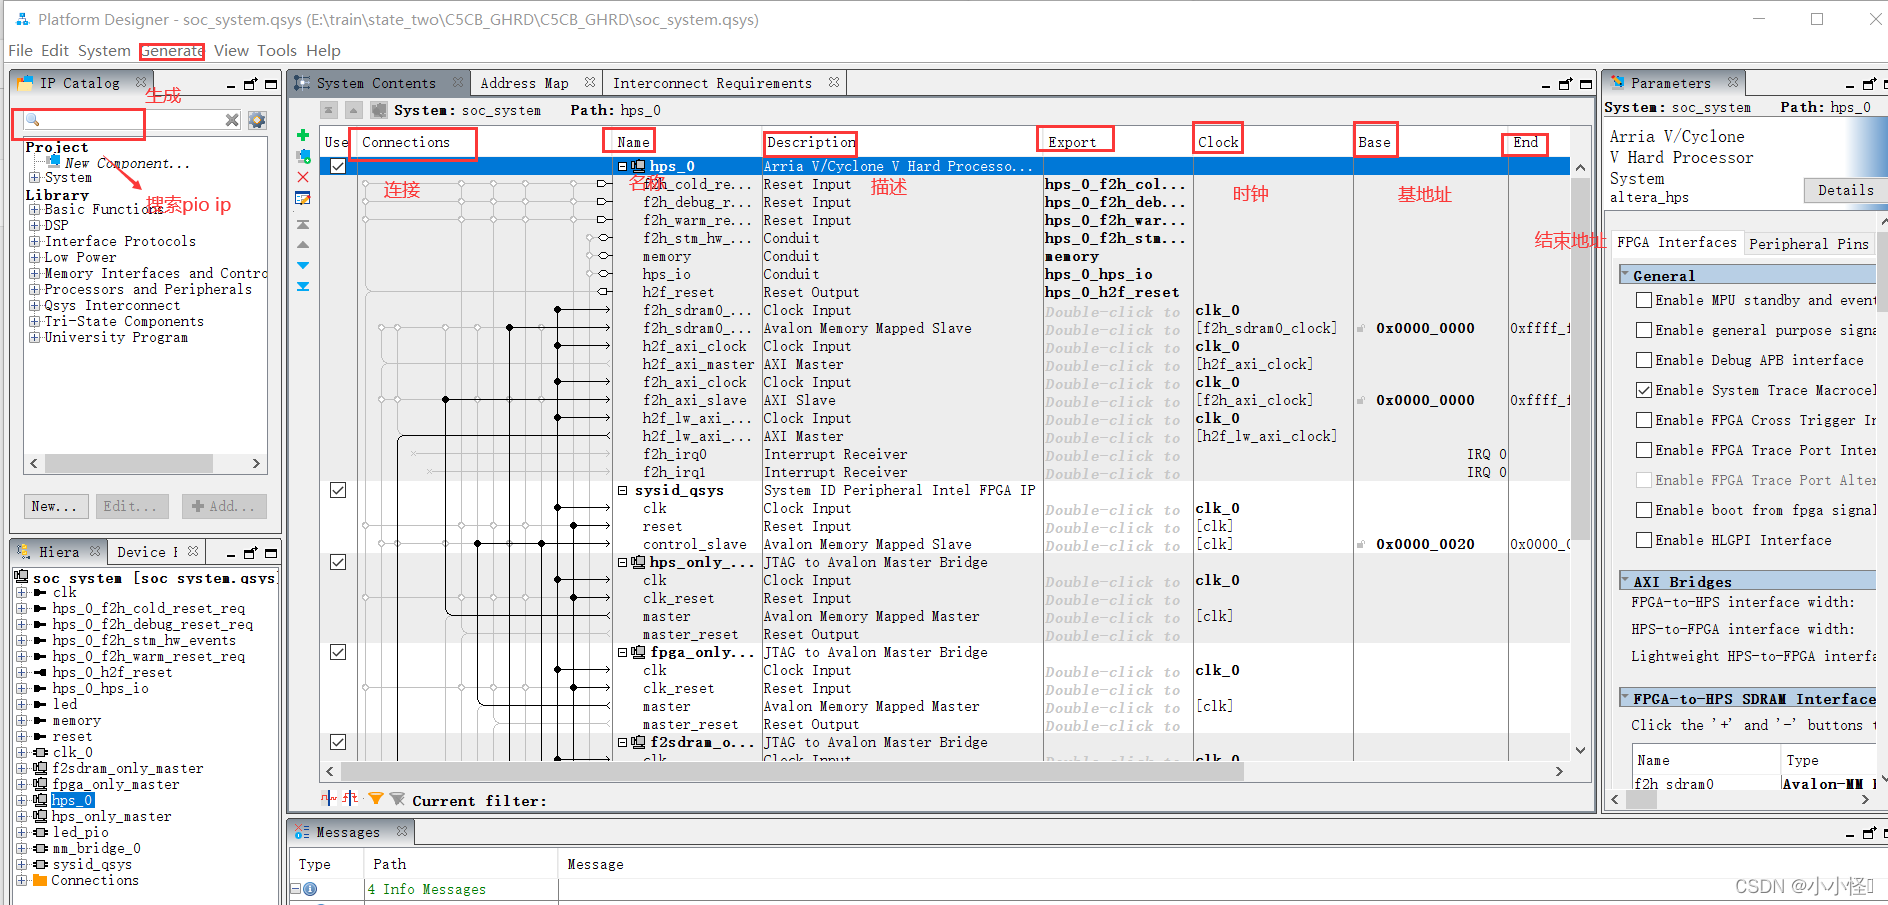
Task: Click the gray clear filter funnel icon
Action: (x=397, y=798)
